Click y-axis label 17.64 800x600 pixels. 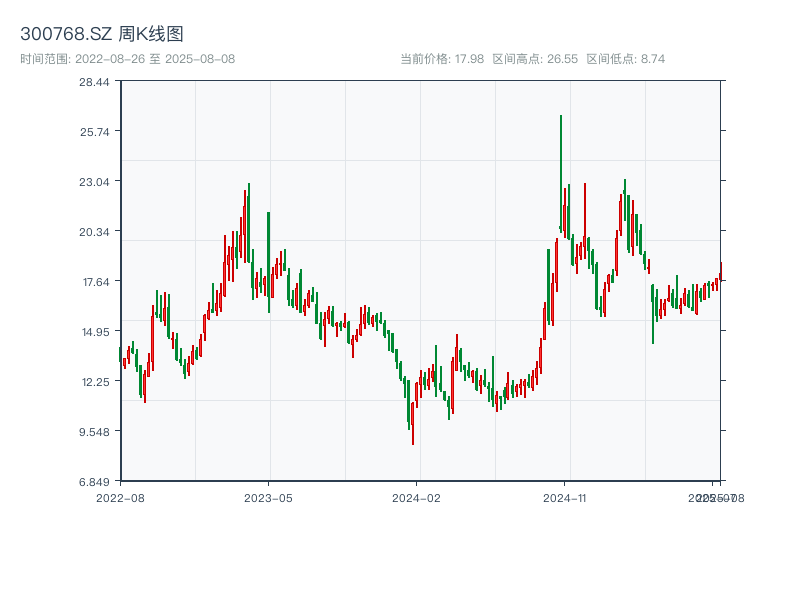(96, 282)
